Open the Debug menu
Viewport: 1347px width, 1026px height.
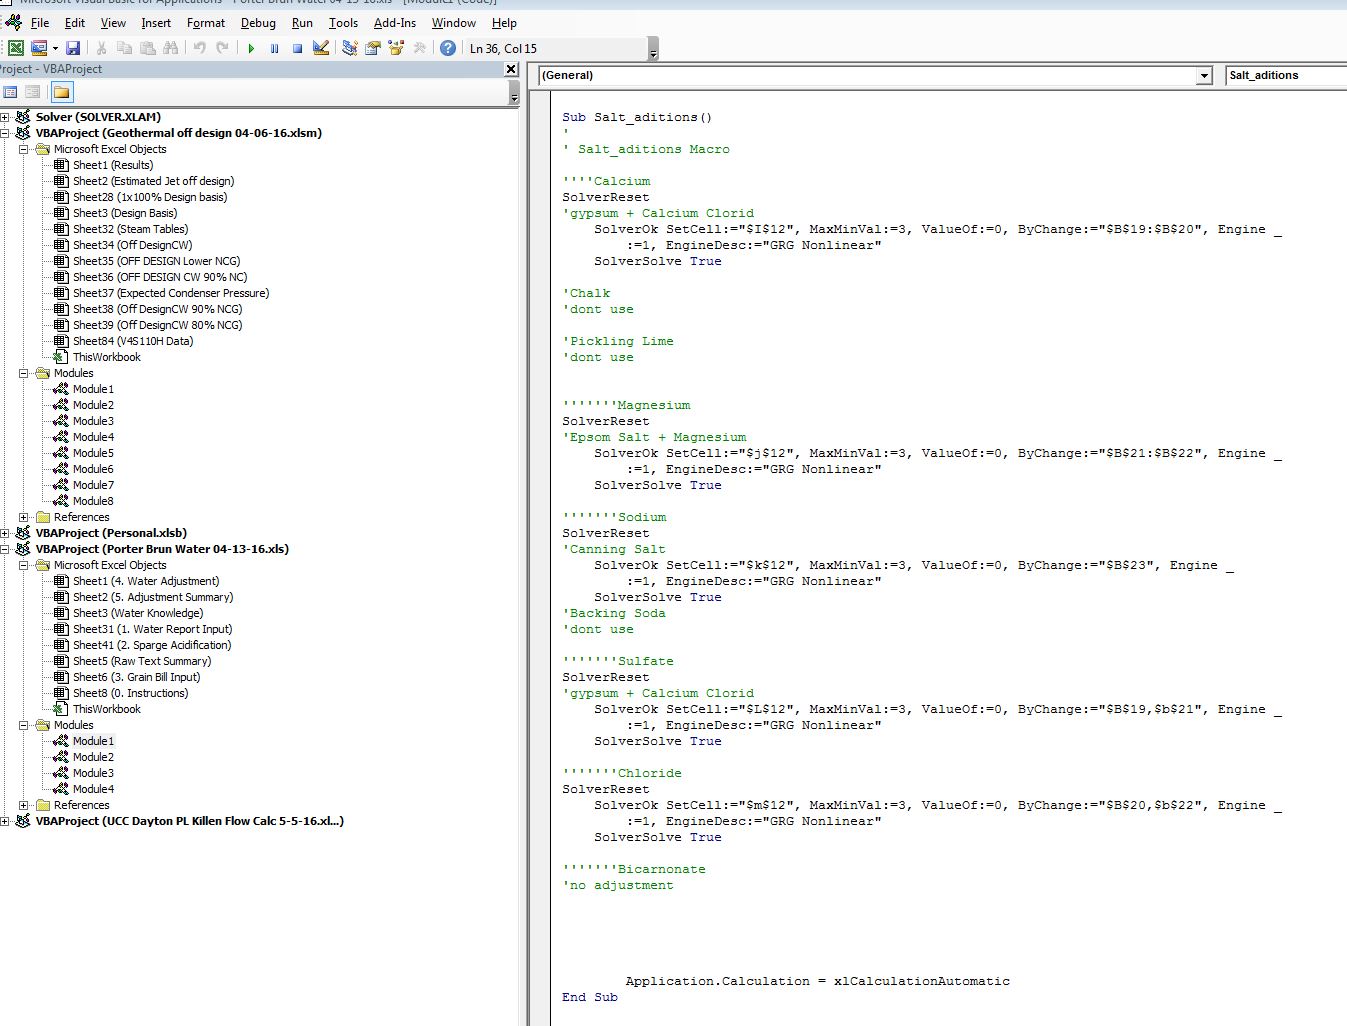(x=258, y=22)
